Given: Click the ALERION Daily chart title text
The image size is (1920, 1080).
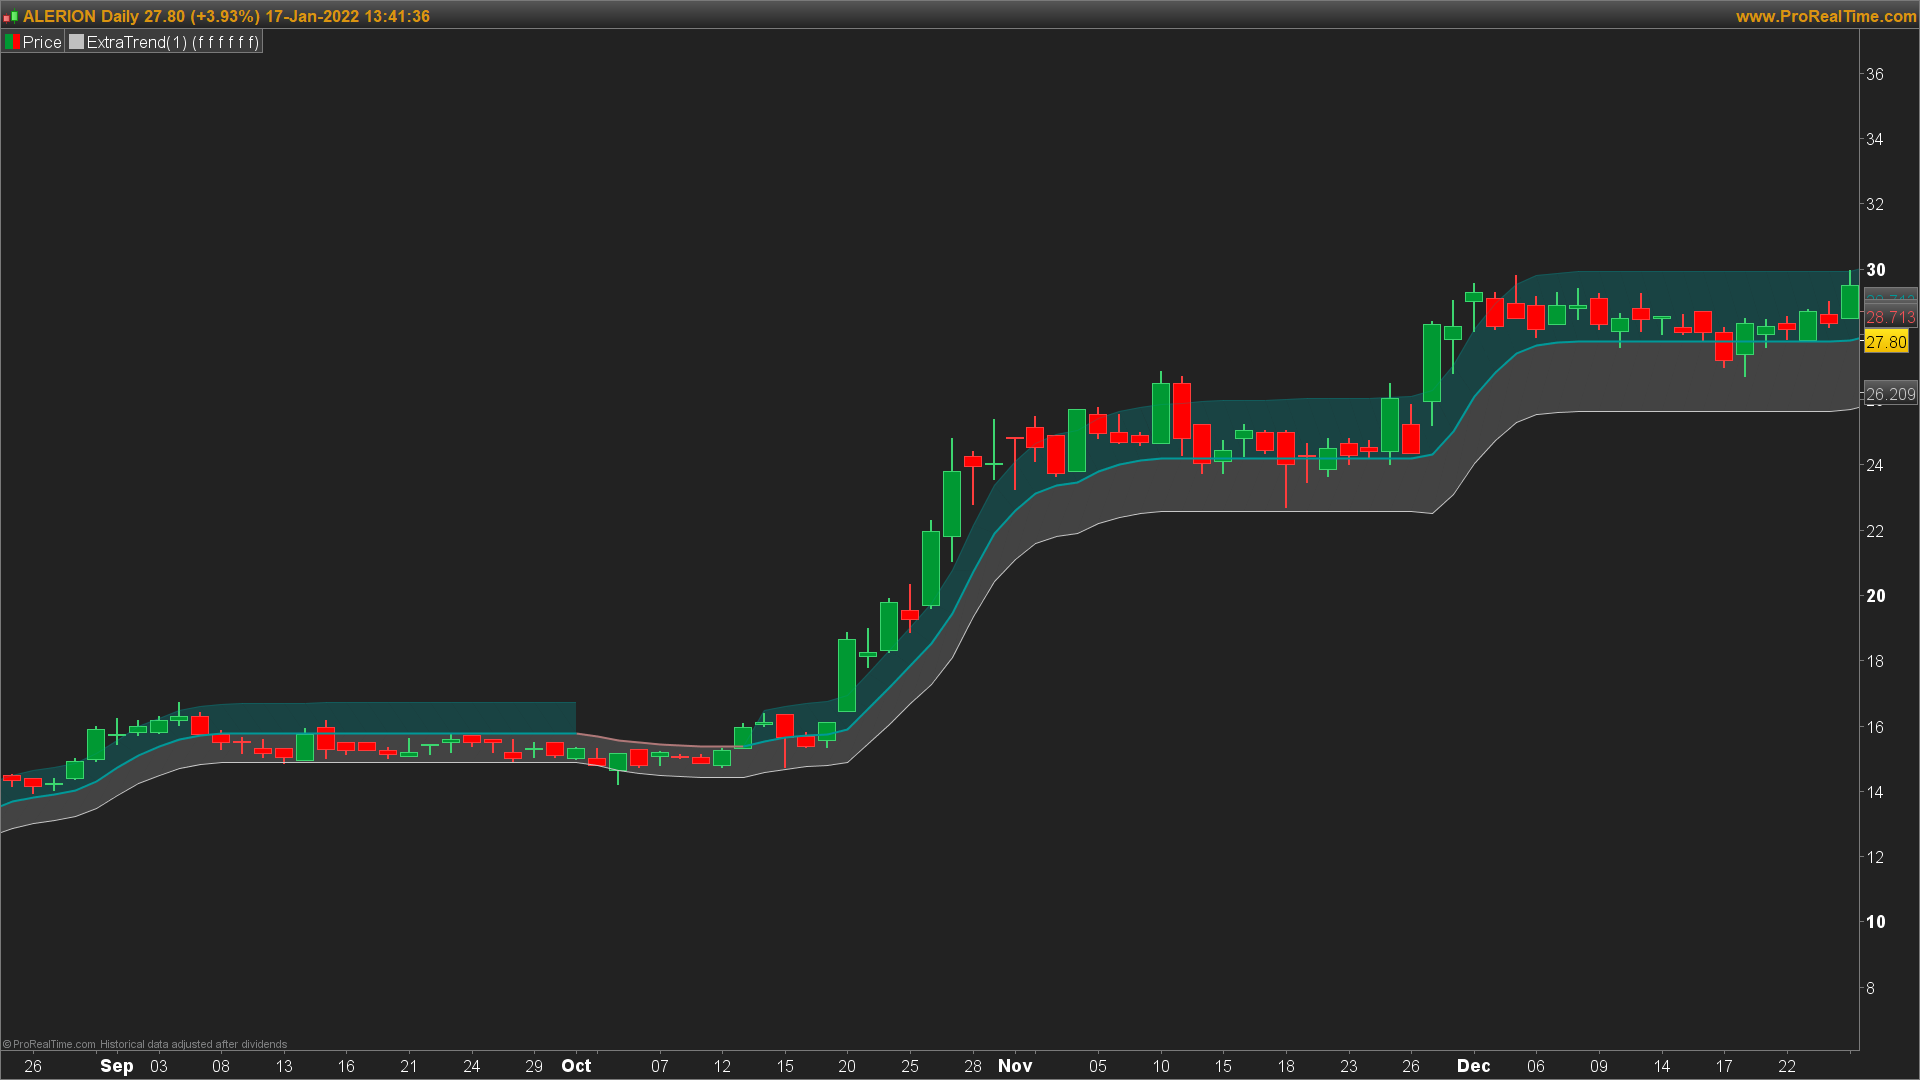Looking at the screenshot, I should tap(226, 17).
